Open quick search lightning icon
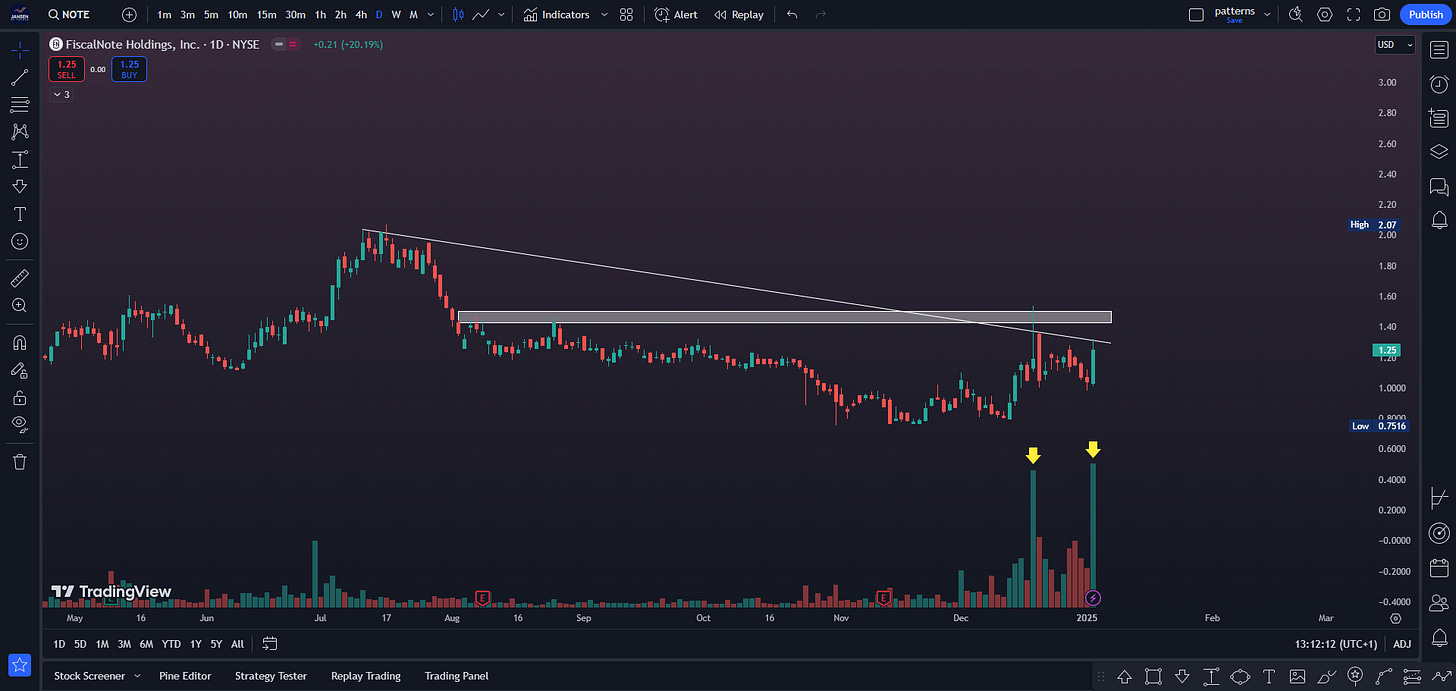 (1296, 15)
